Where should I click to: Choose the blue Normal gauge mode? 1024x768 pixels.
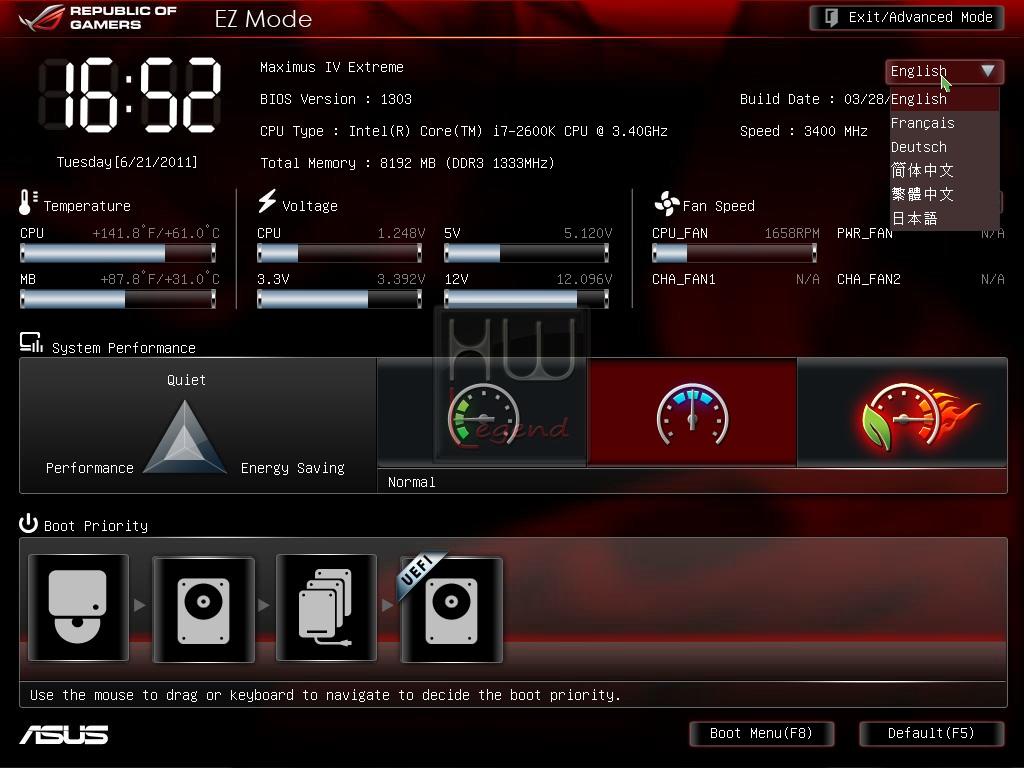pyautogui.click(x=692, y=413)
